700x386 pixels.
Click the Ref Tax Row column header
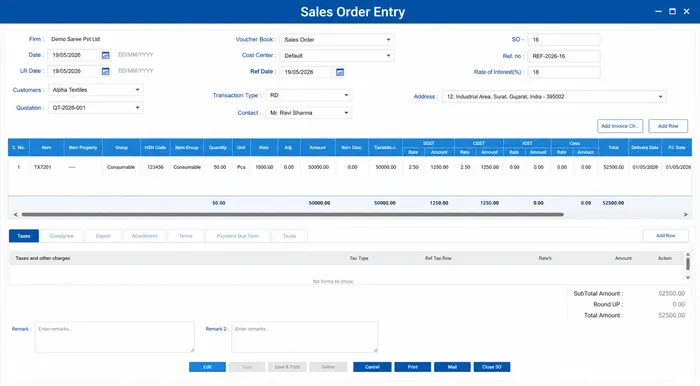[x=438, y=258]
